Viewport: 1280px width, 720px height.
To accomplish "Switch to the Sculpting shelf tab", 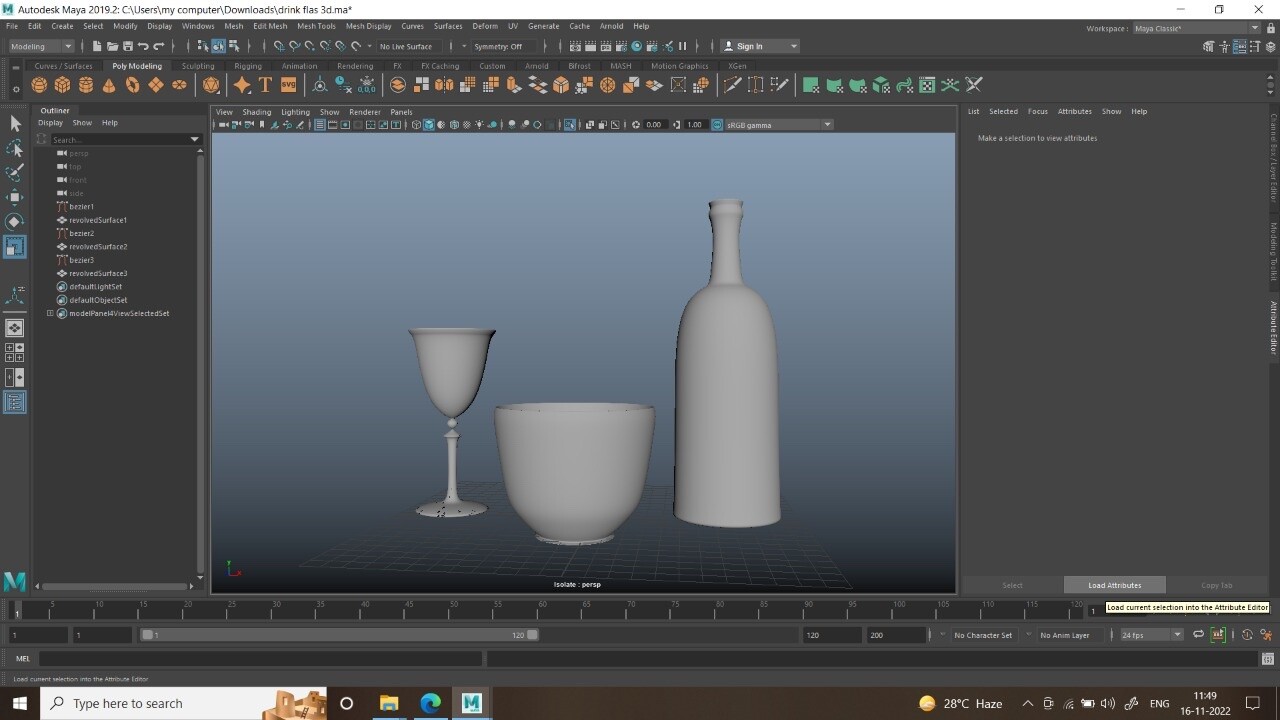I will pyautogui.click(x=198, y=66).
